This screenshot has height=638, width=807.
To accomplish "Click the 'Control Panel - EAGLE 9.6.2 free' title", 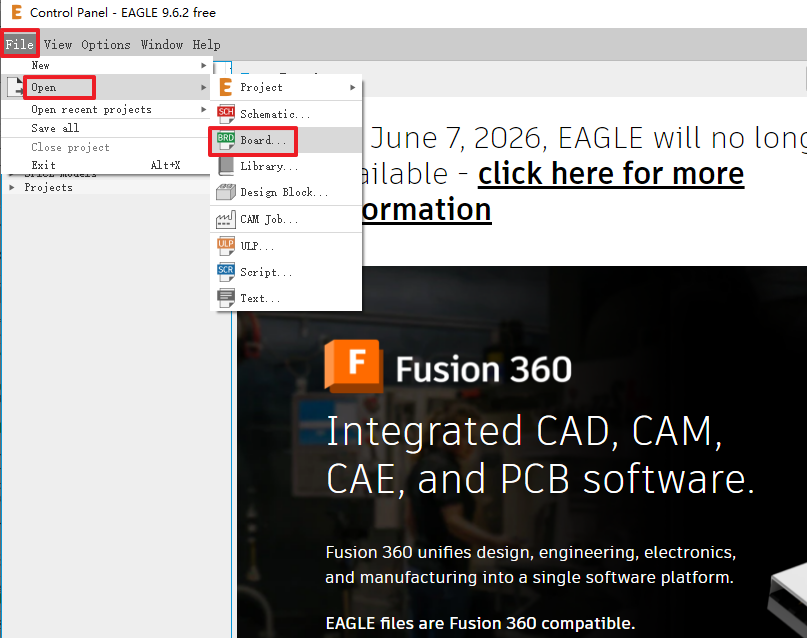I will coord(123,12).
